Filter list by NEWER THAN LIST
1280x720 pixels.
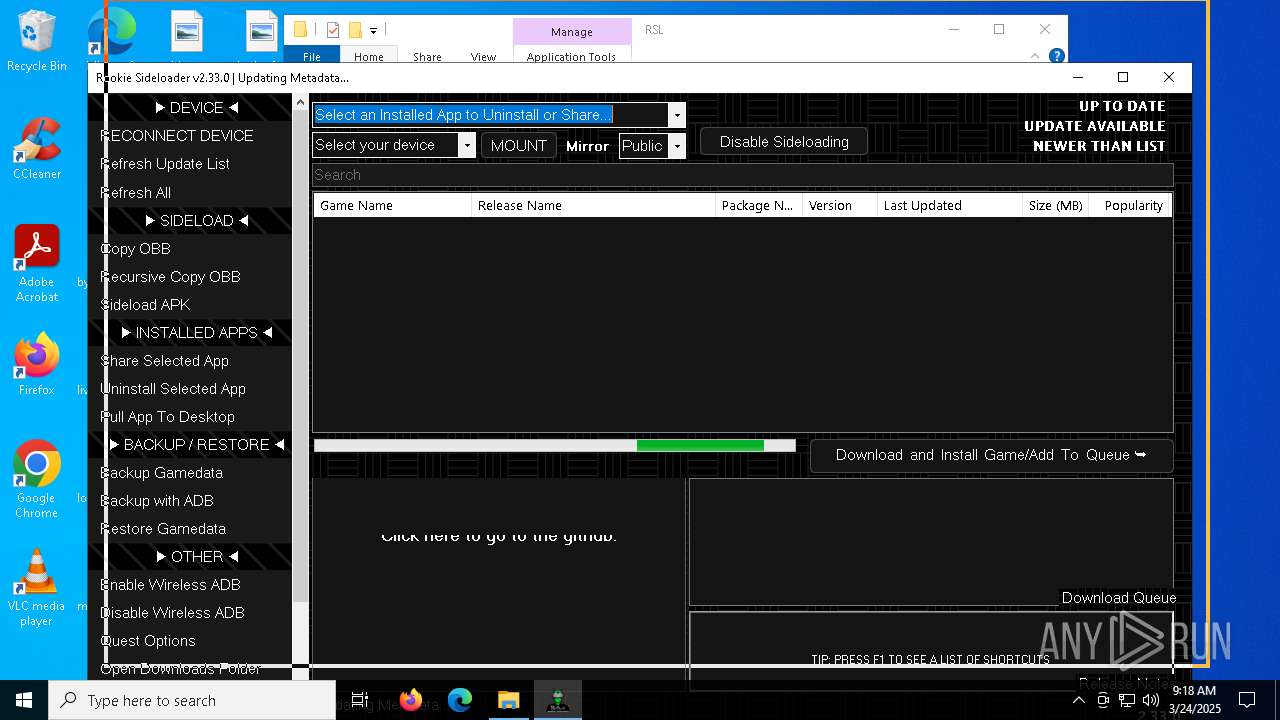[1099, 146]
